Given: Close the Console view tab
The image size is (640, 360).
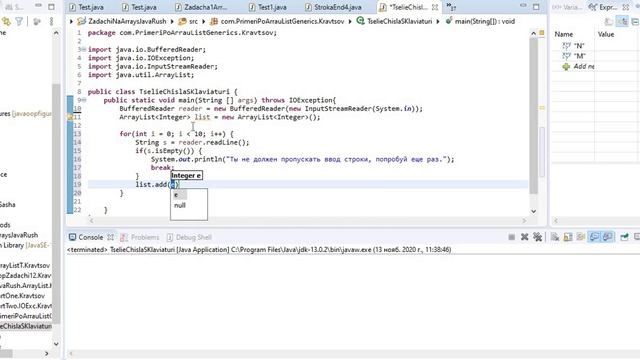Looking at the screenshot, I should (x=111, y=237).
